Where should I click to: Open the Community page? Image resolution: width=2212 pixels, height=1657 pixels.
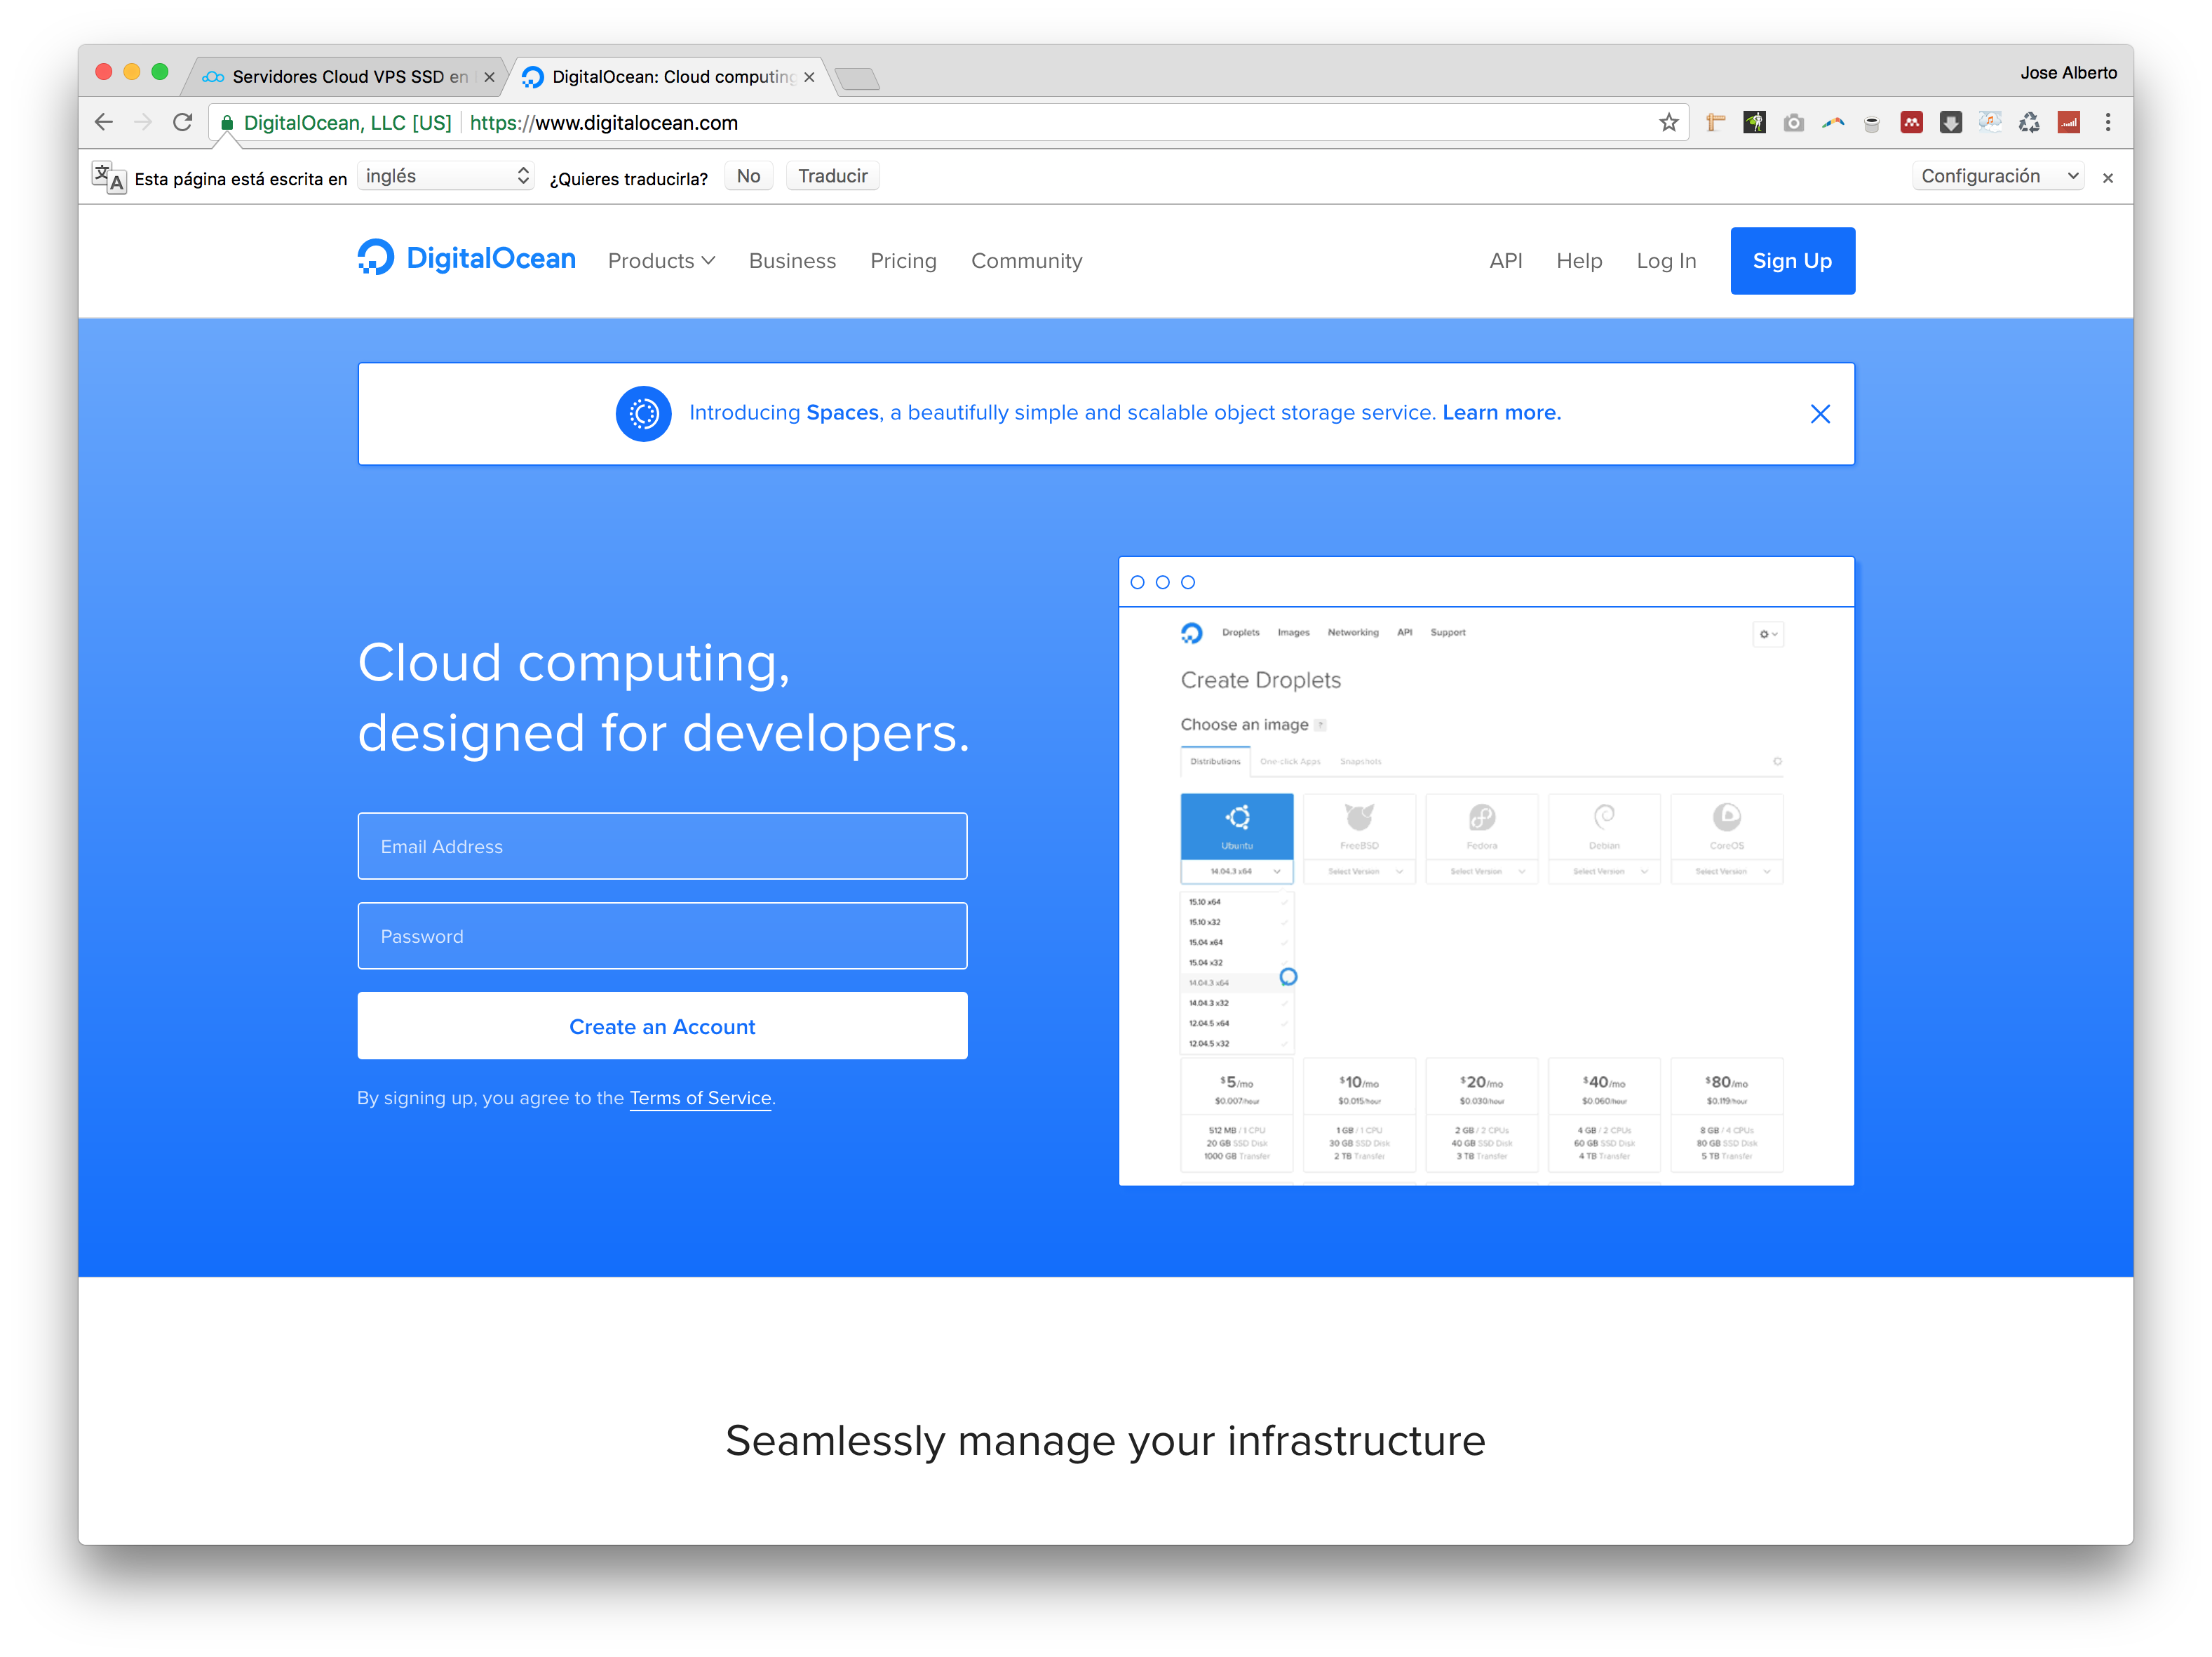tap(1026, 261)
